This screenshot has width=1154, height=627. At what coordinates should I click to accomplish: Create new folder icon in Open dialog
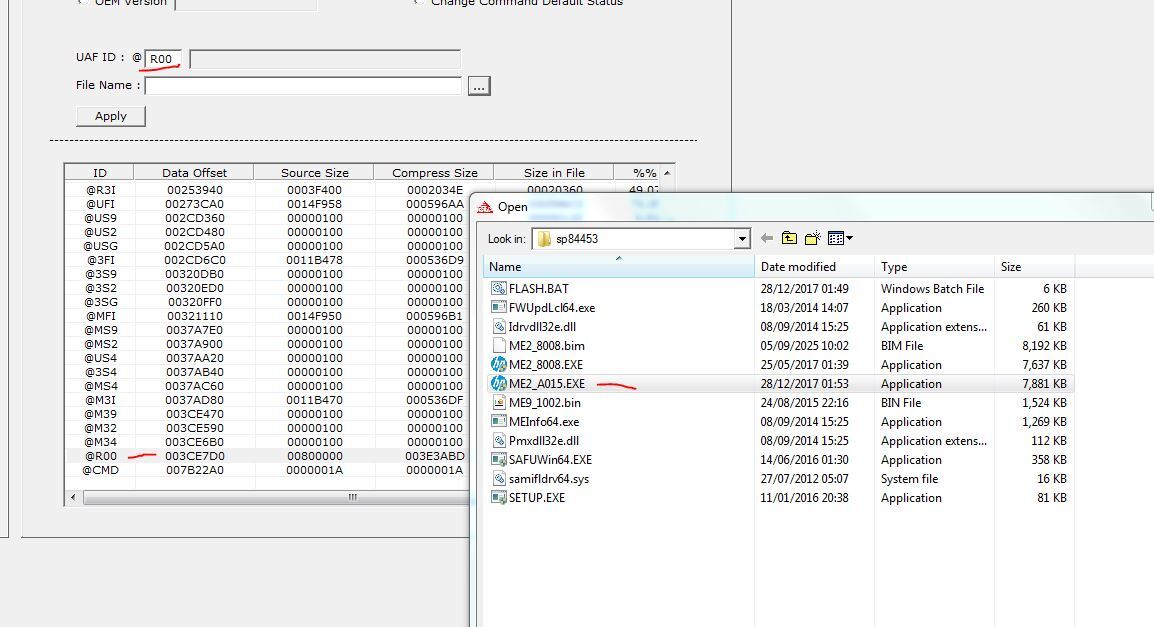pos(813,238)
